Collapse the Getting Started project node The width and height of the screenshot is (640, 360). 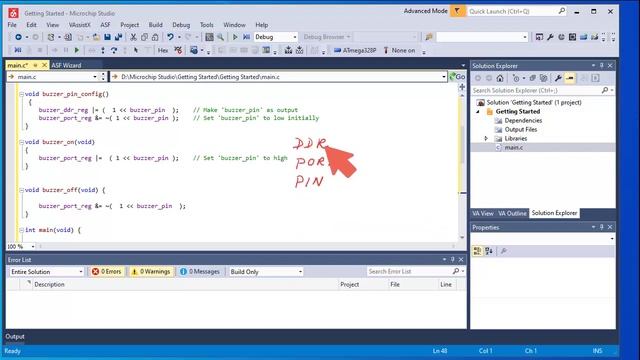click(478, 111)
